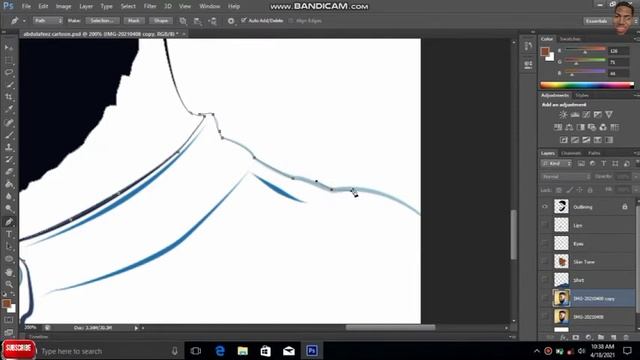Open the Layer menu
Viewport: 640px width, 360px height.
click(x=86, y=6)
